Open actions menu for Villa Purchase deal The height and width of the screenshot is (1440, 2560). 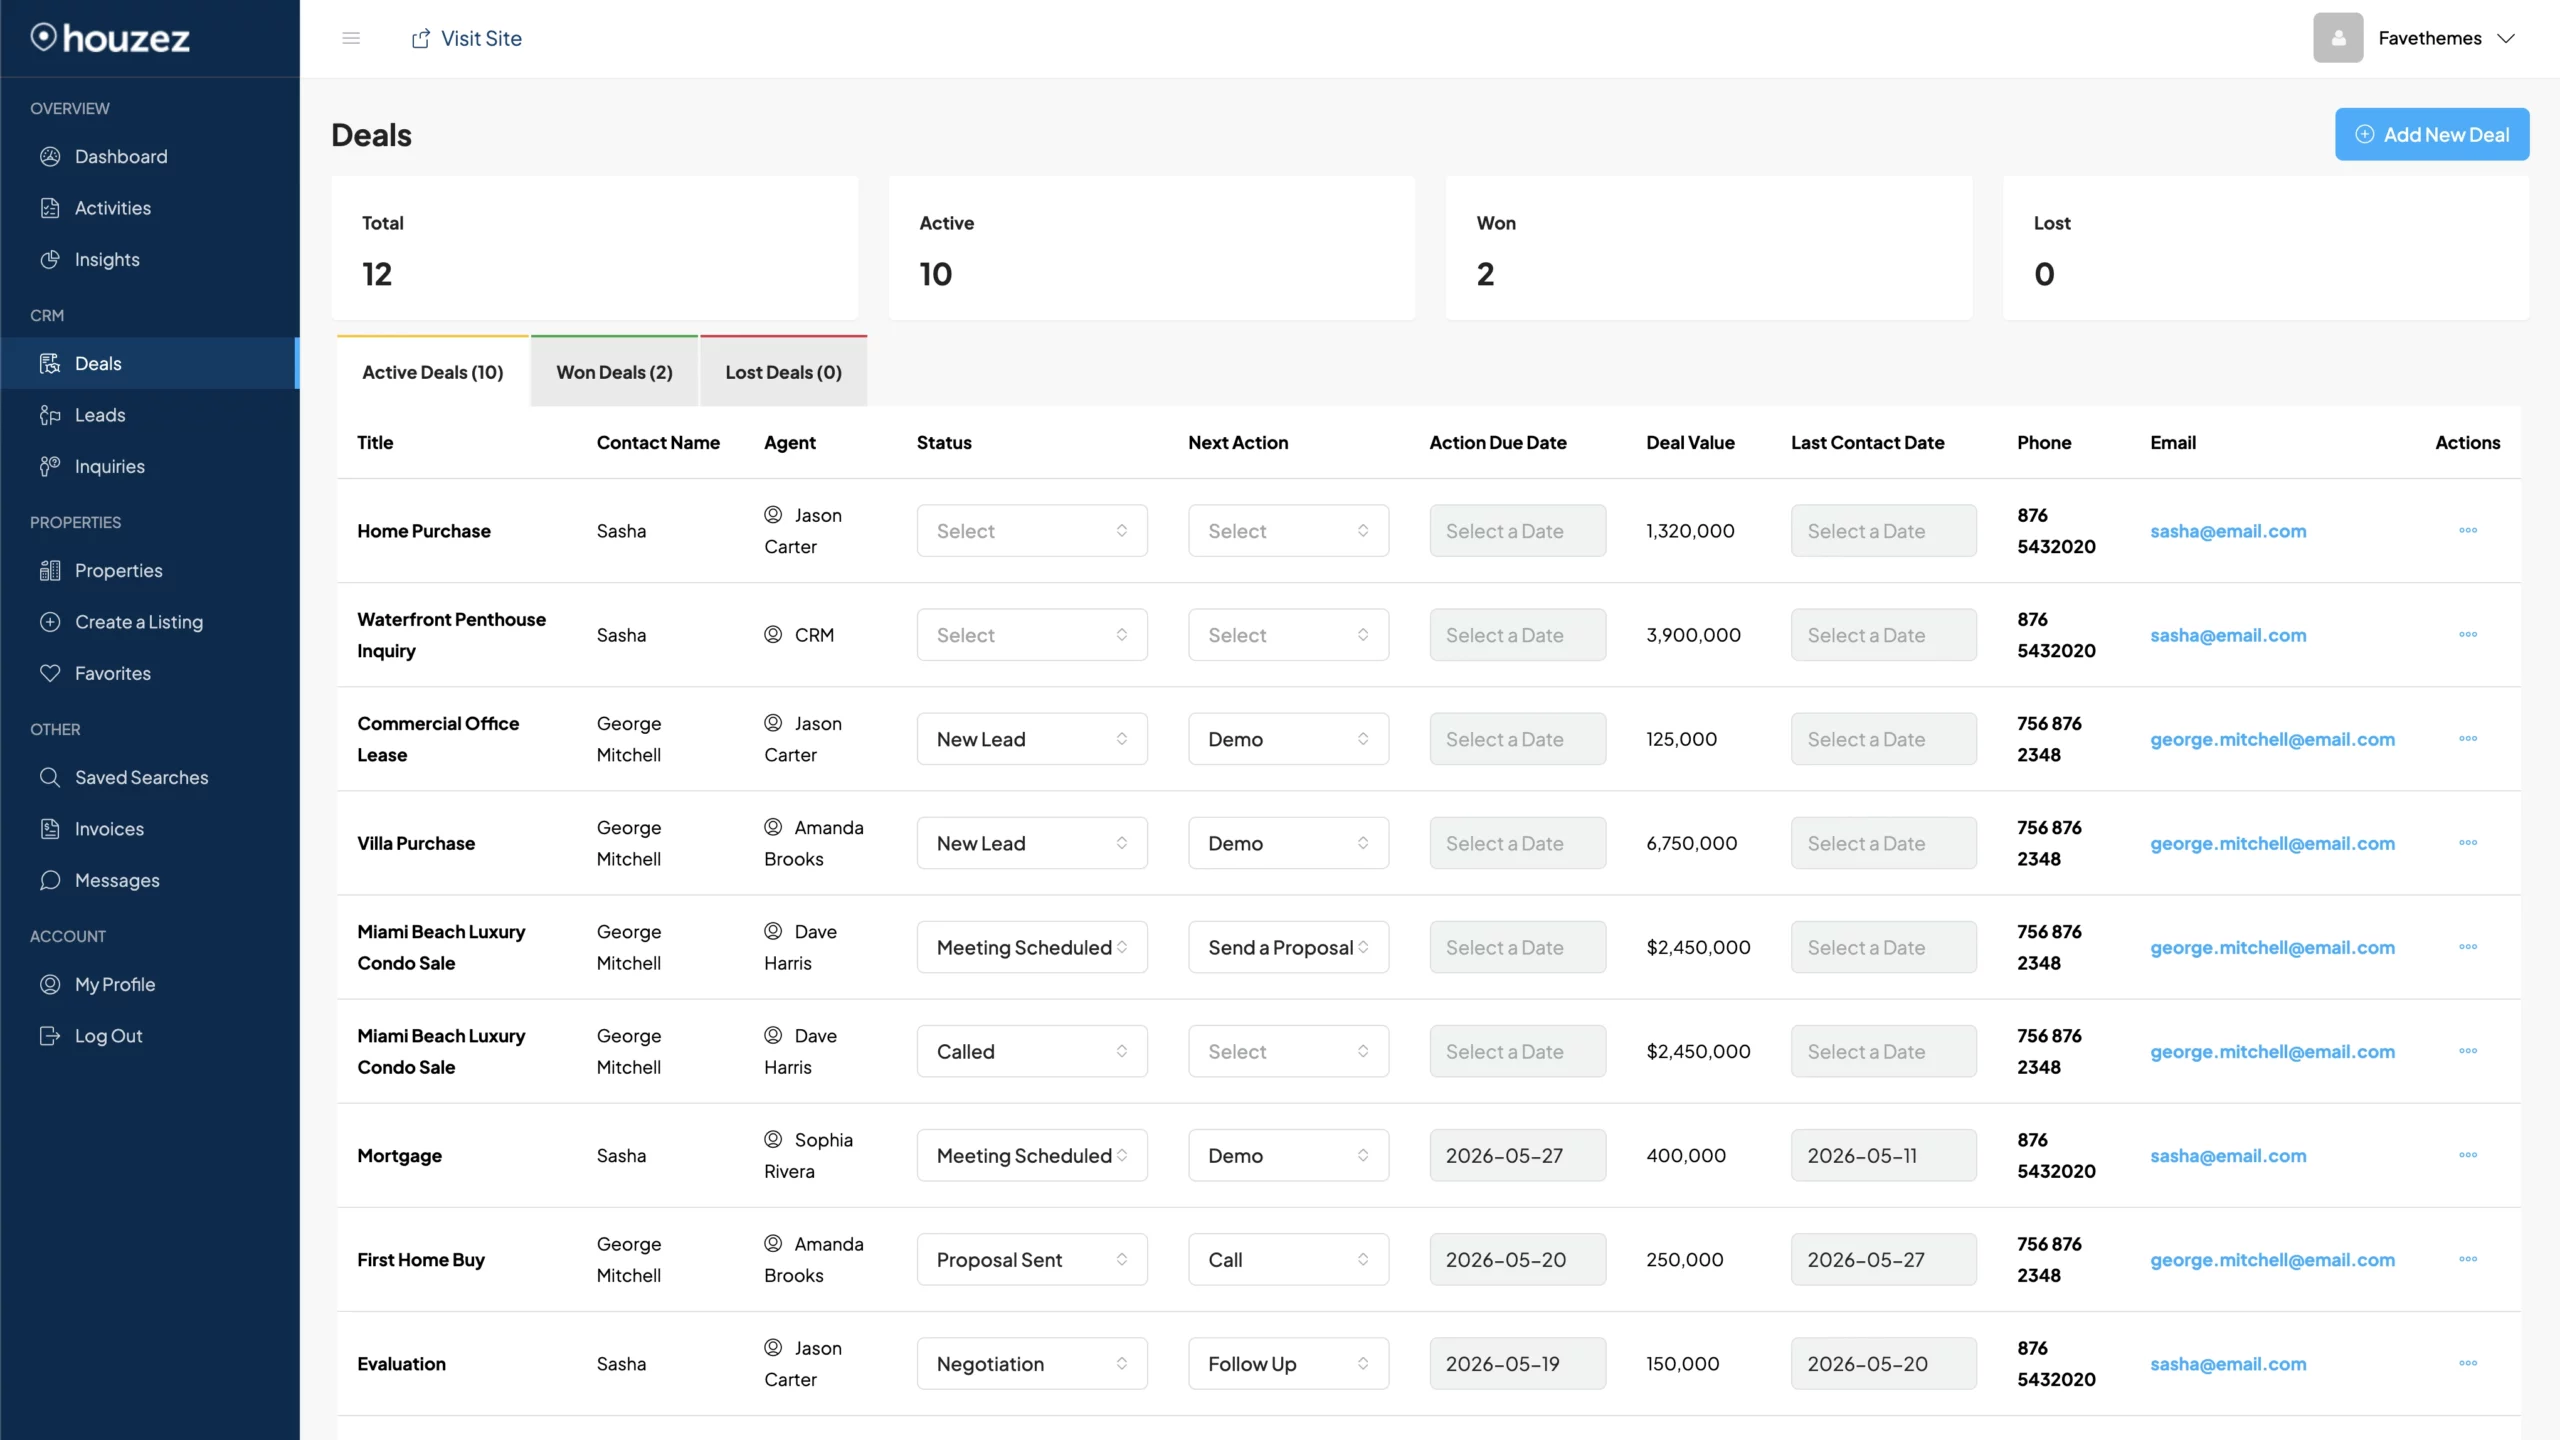coord(2467,842)
